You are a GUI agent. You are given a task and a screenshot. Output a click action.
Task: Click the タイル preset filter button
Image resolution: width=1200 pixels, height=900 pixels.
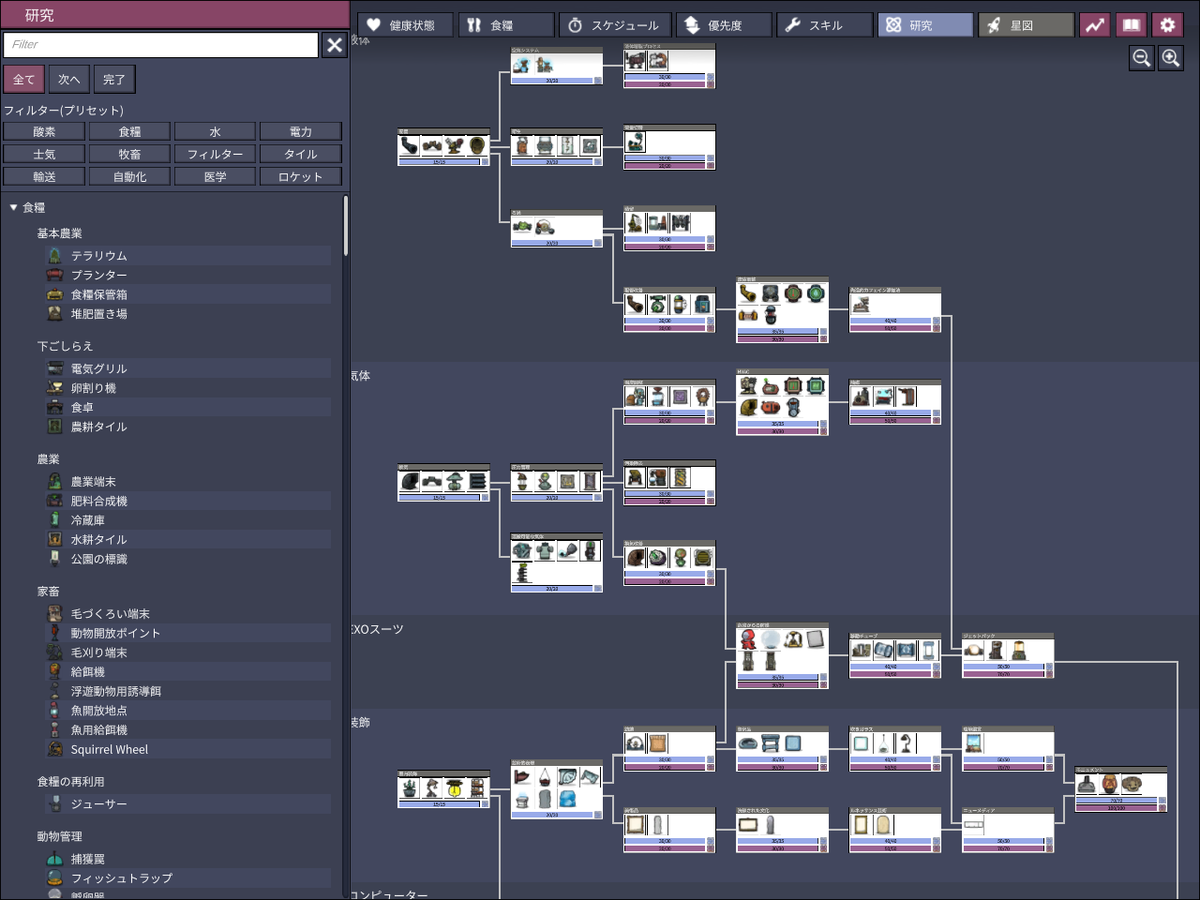[301, 155]
